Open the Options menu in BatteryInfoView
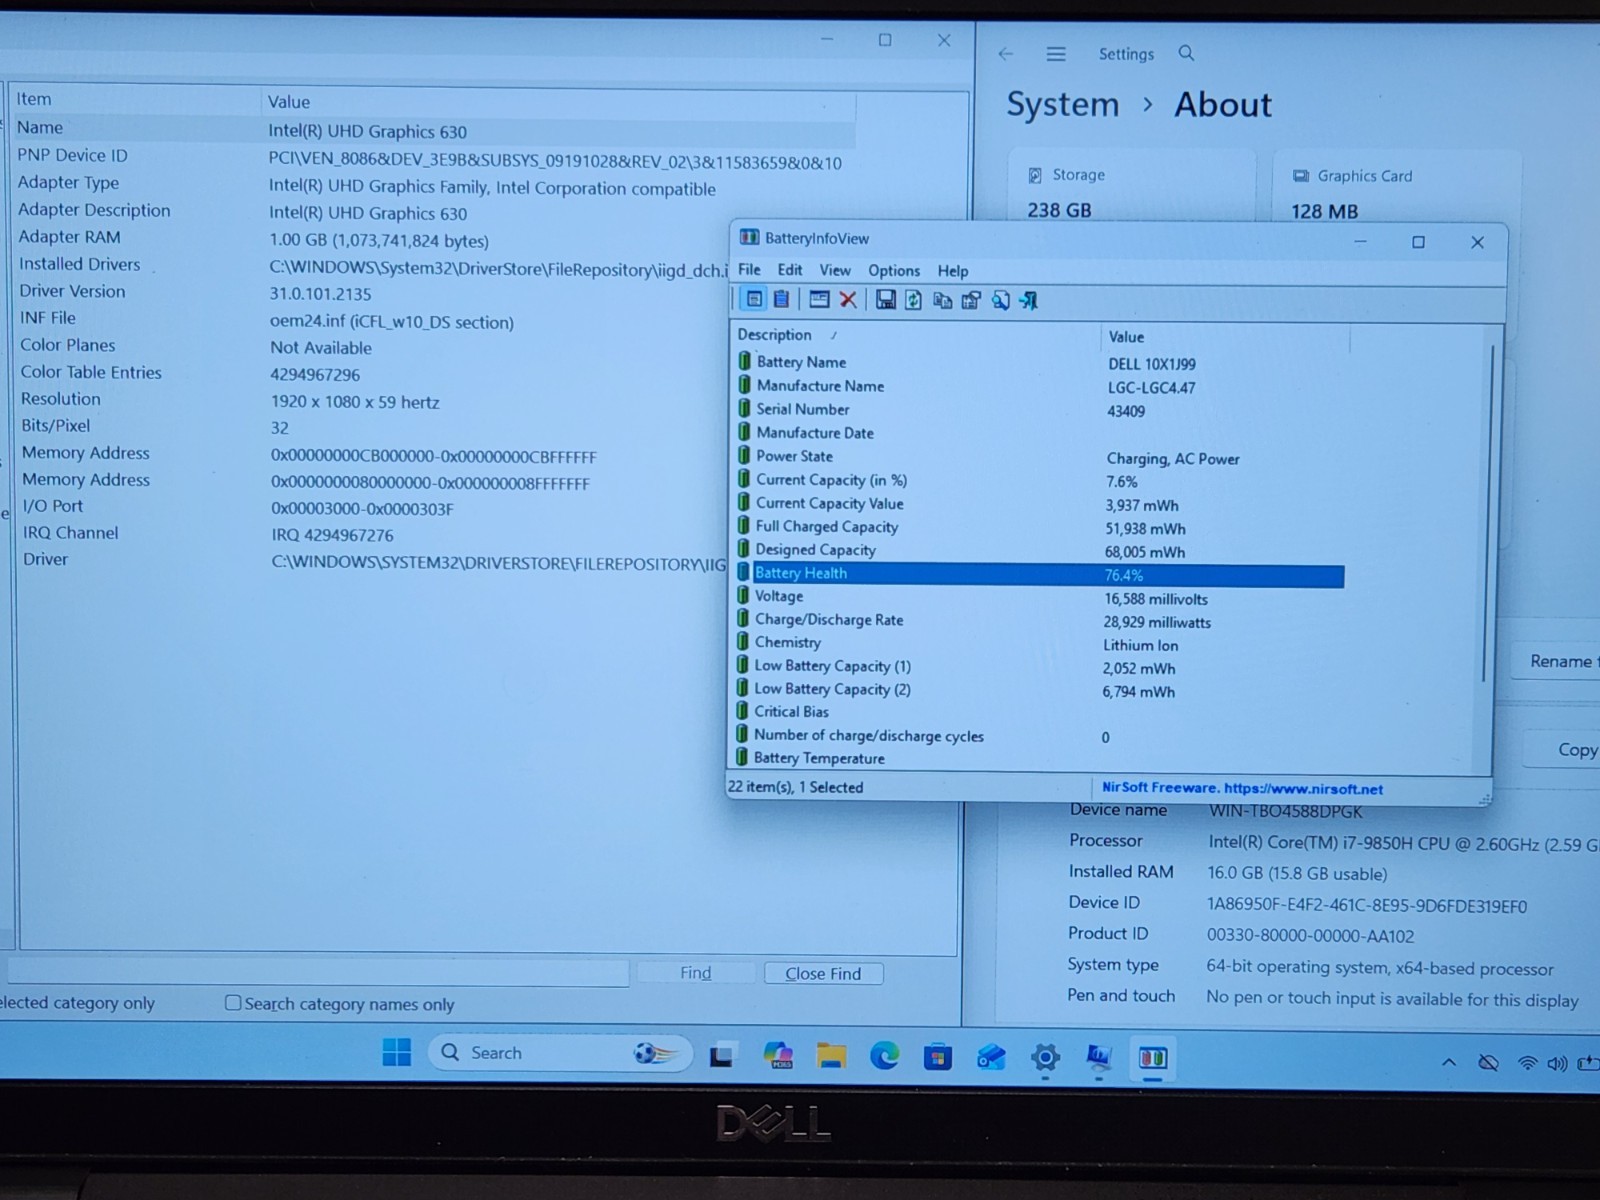1600x1200 pixels. (894, 271)
